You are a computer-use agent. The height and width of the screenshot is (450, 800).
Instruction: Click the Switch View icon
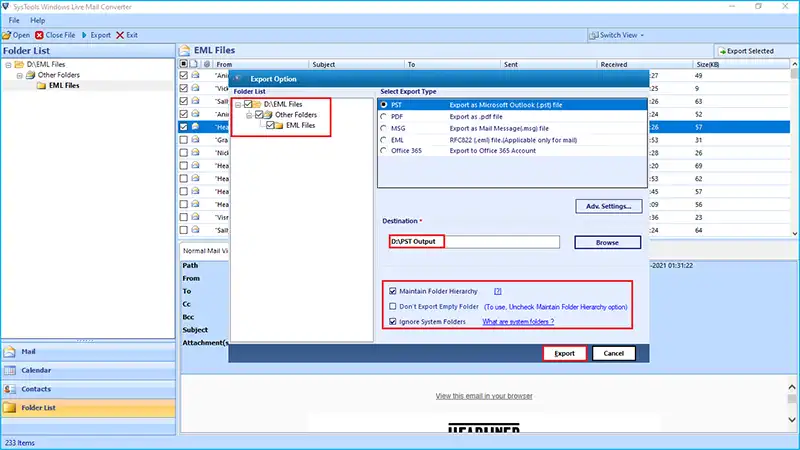pos(593,35)
